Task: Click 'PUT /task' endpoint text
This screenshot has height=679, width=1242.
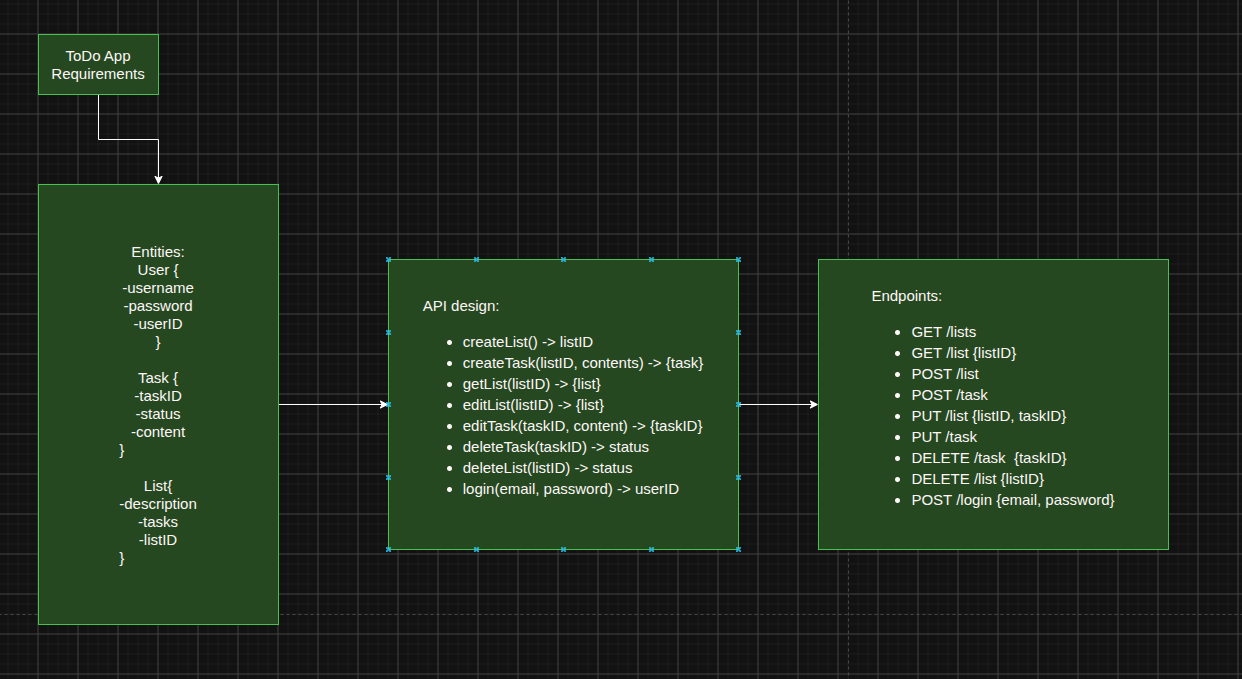Action: [944, 437]
